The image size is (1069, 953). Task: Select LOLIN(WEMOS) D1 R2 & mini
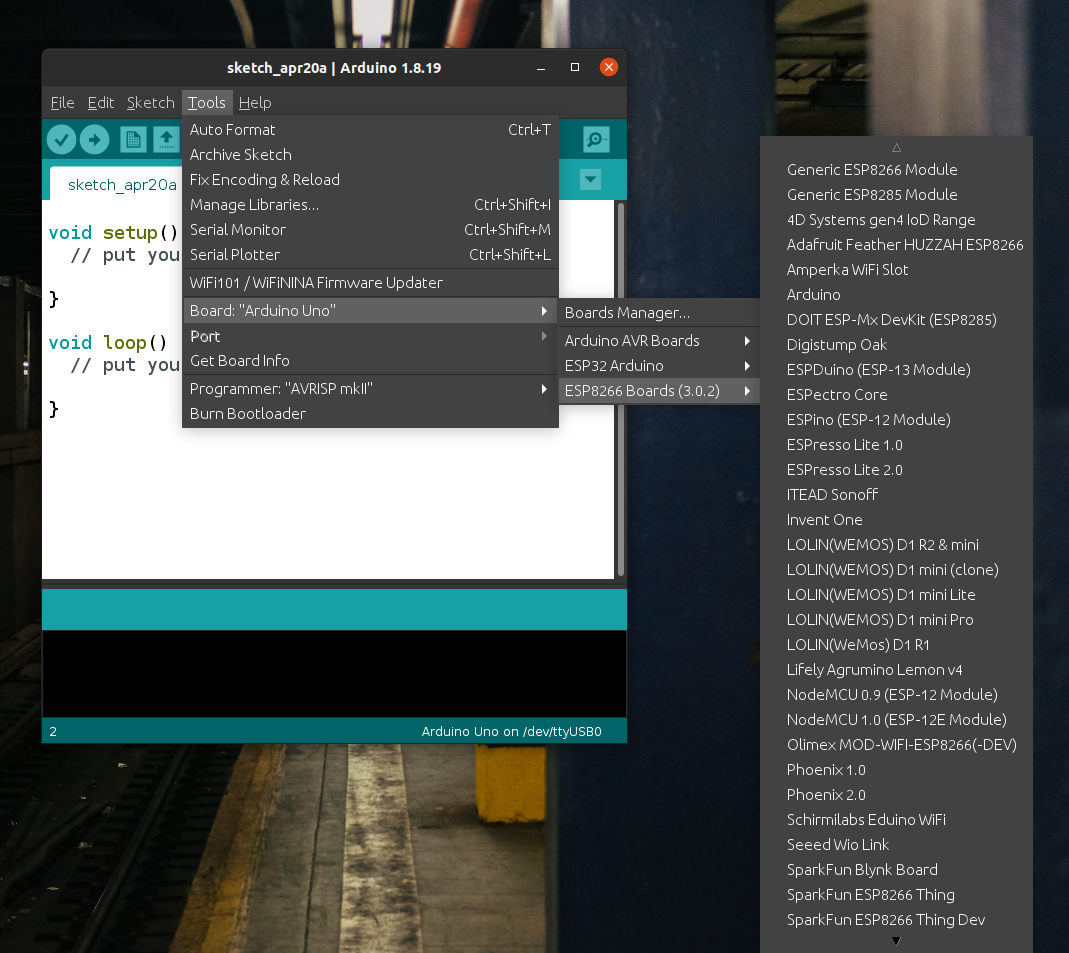[x=897, y=545]
